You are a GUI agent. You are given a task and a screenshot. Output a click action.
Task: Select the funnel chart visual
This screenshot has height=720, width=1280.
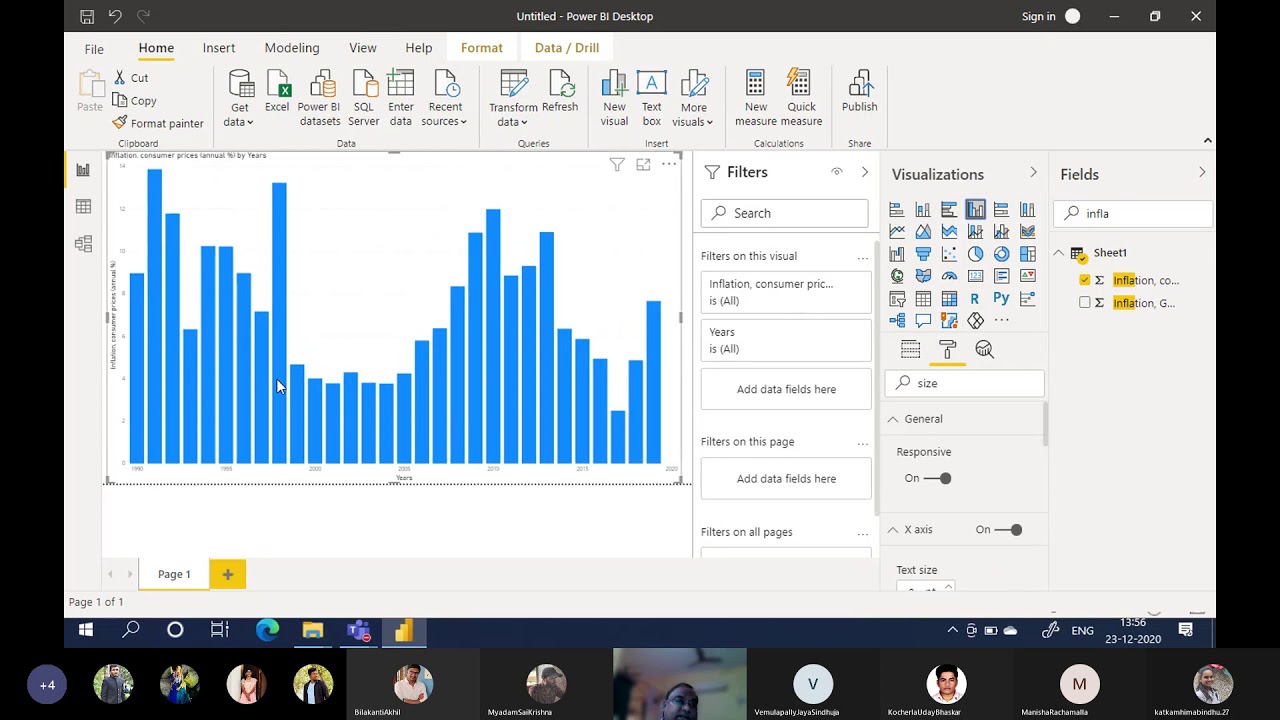(x=923, y=254)
